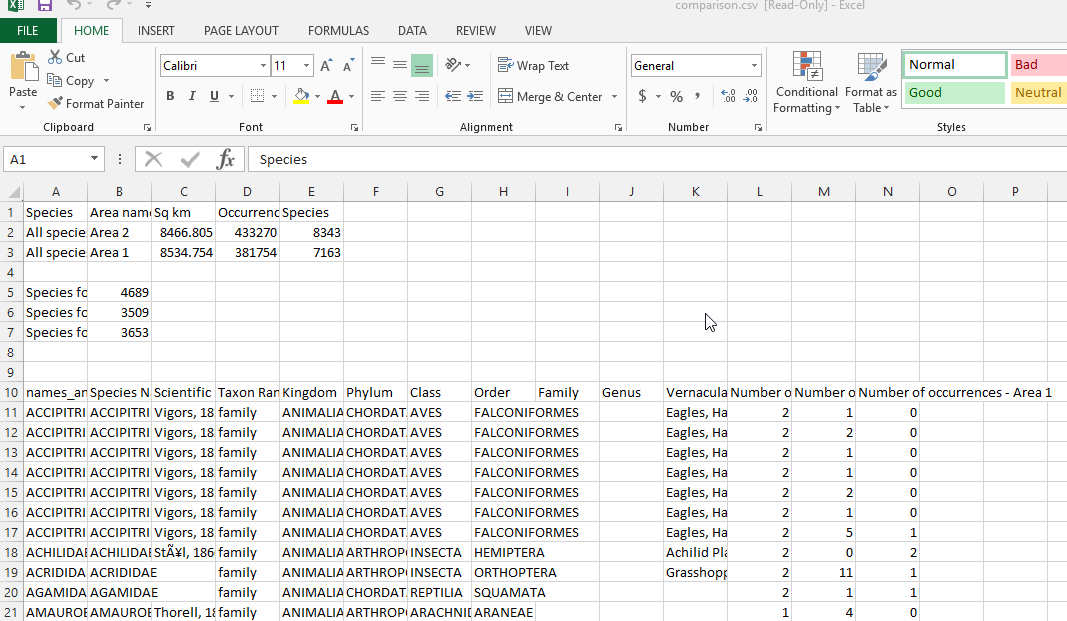Click Merge & Center
The image size is (1067, 621).
click(x=550, y=97)
